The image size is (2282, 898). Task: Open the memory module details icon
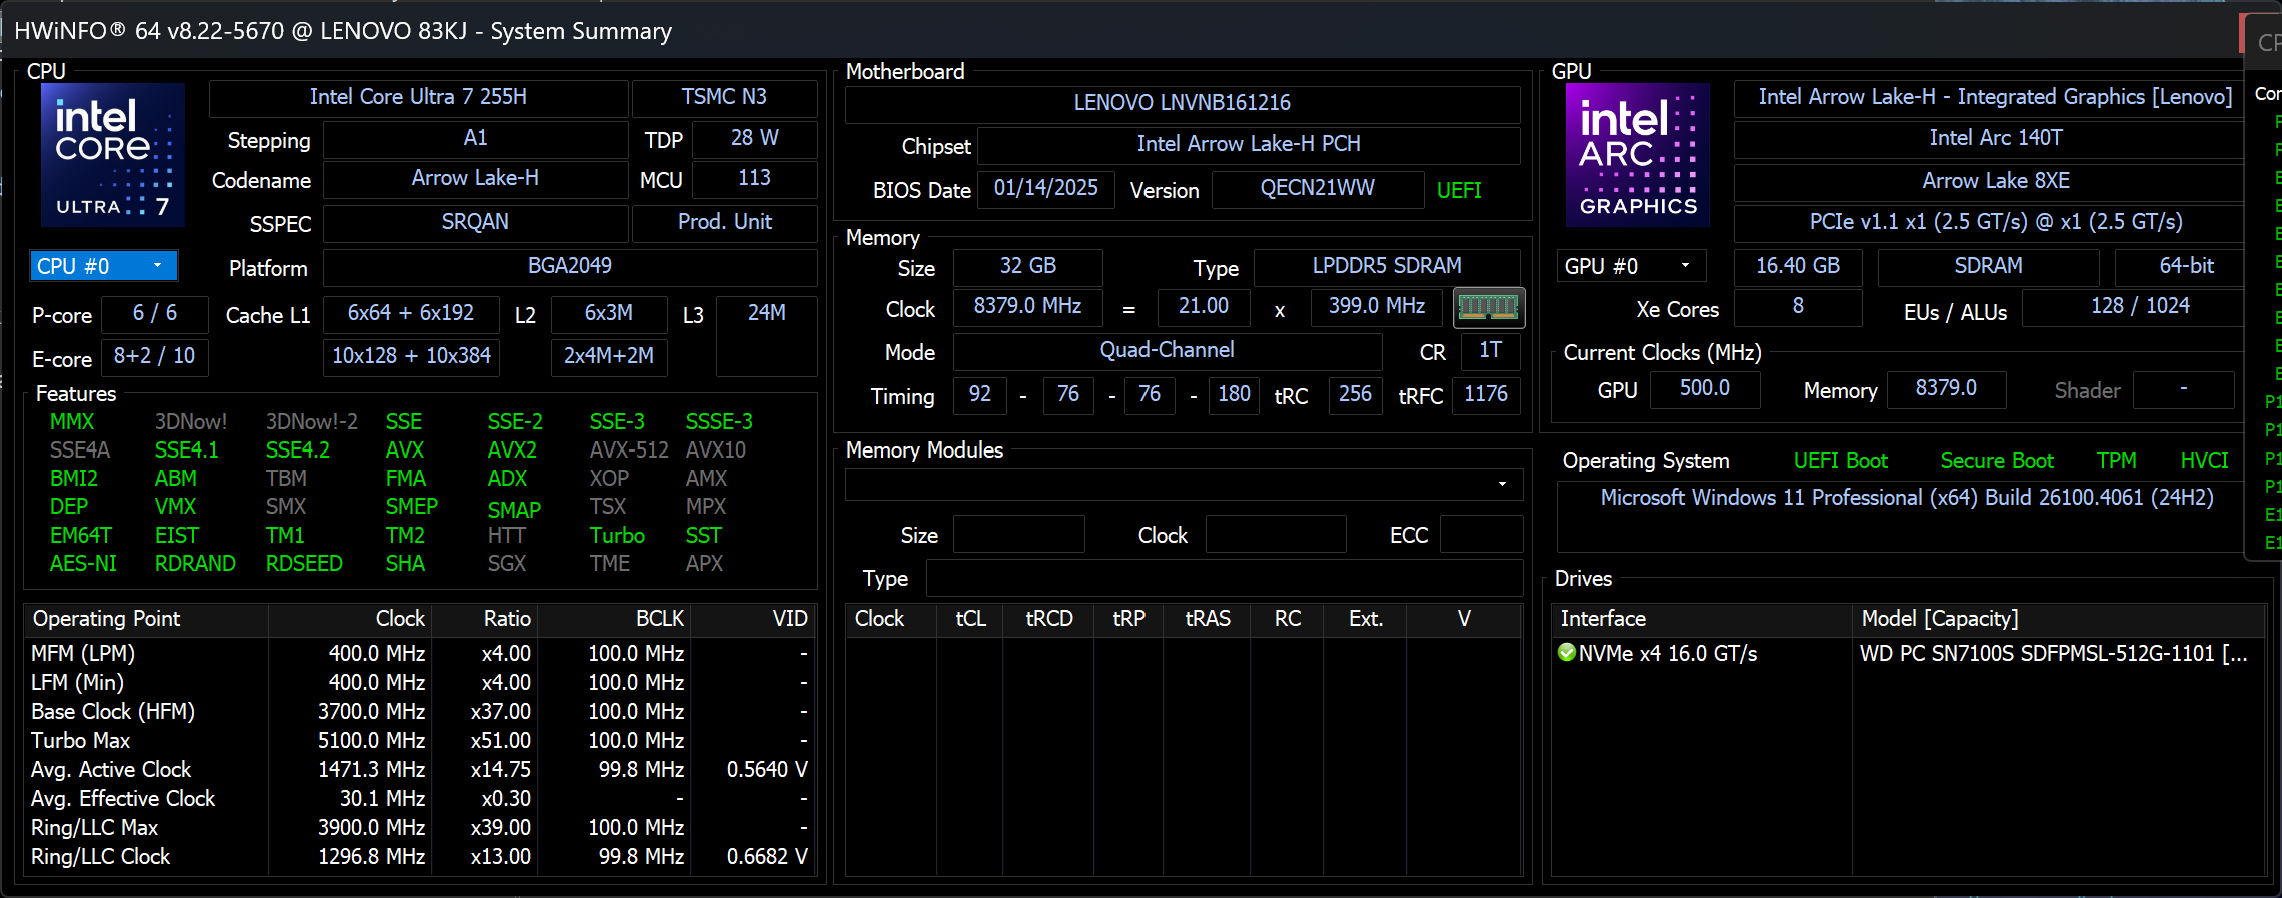(x=1488, y=307)
